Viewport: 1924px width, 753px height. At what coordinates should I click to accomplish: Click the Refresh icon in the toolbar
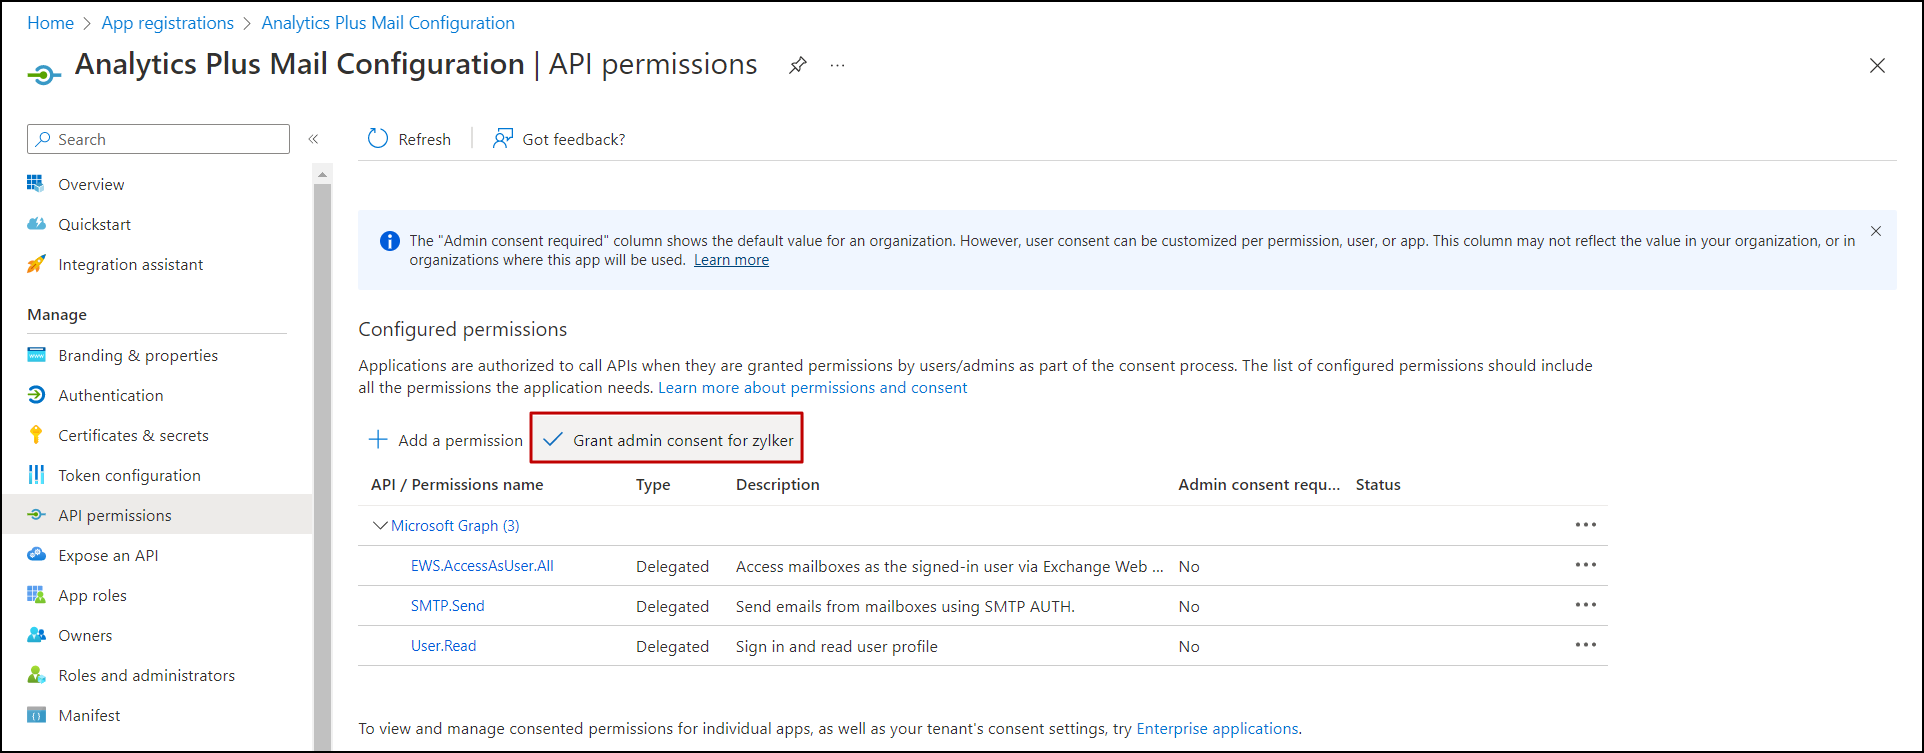tap(378, 139)
